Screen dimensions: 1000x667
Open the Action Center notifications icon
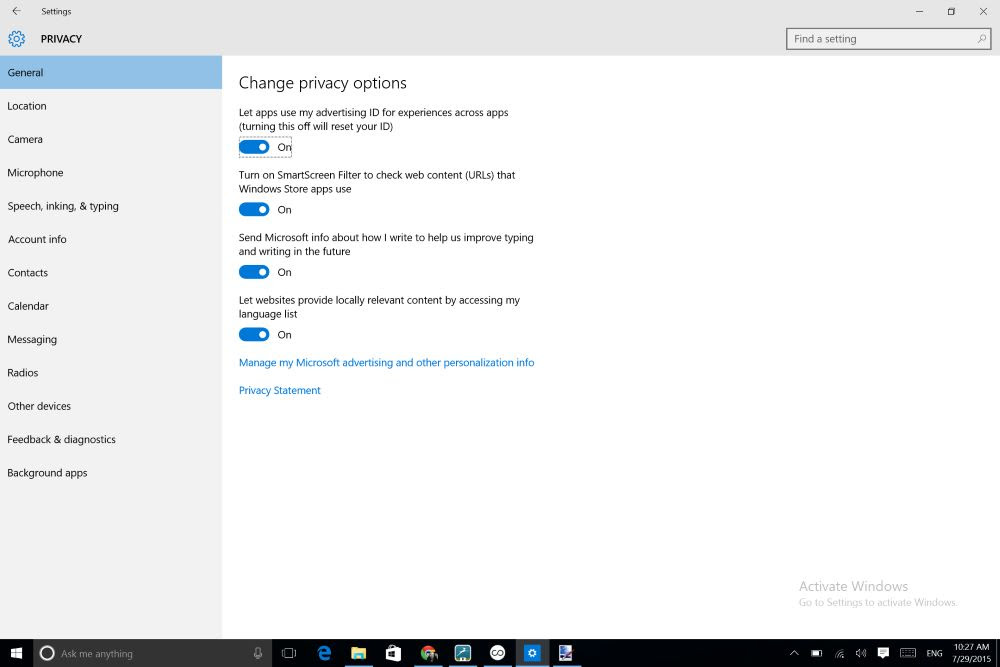[883, 653]
